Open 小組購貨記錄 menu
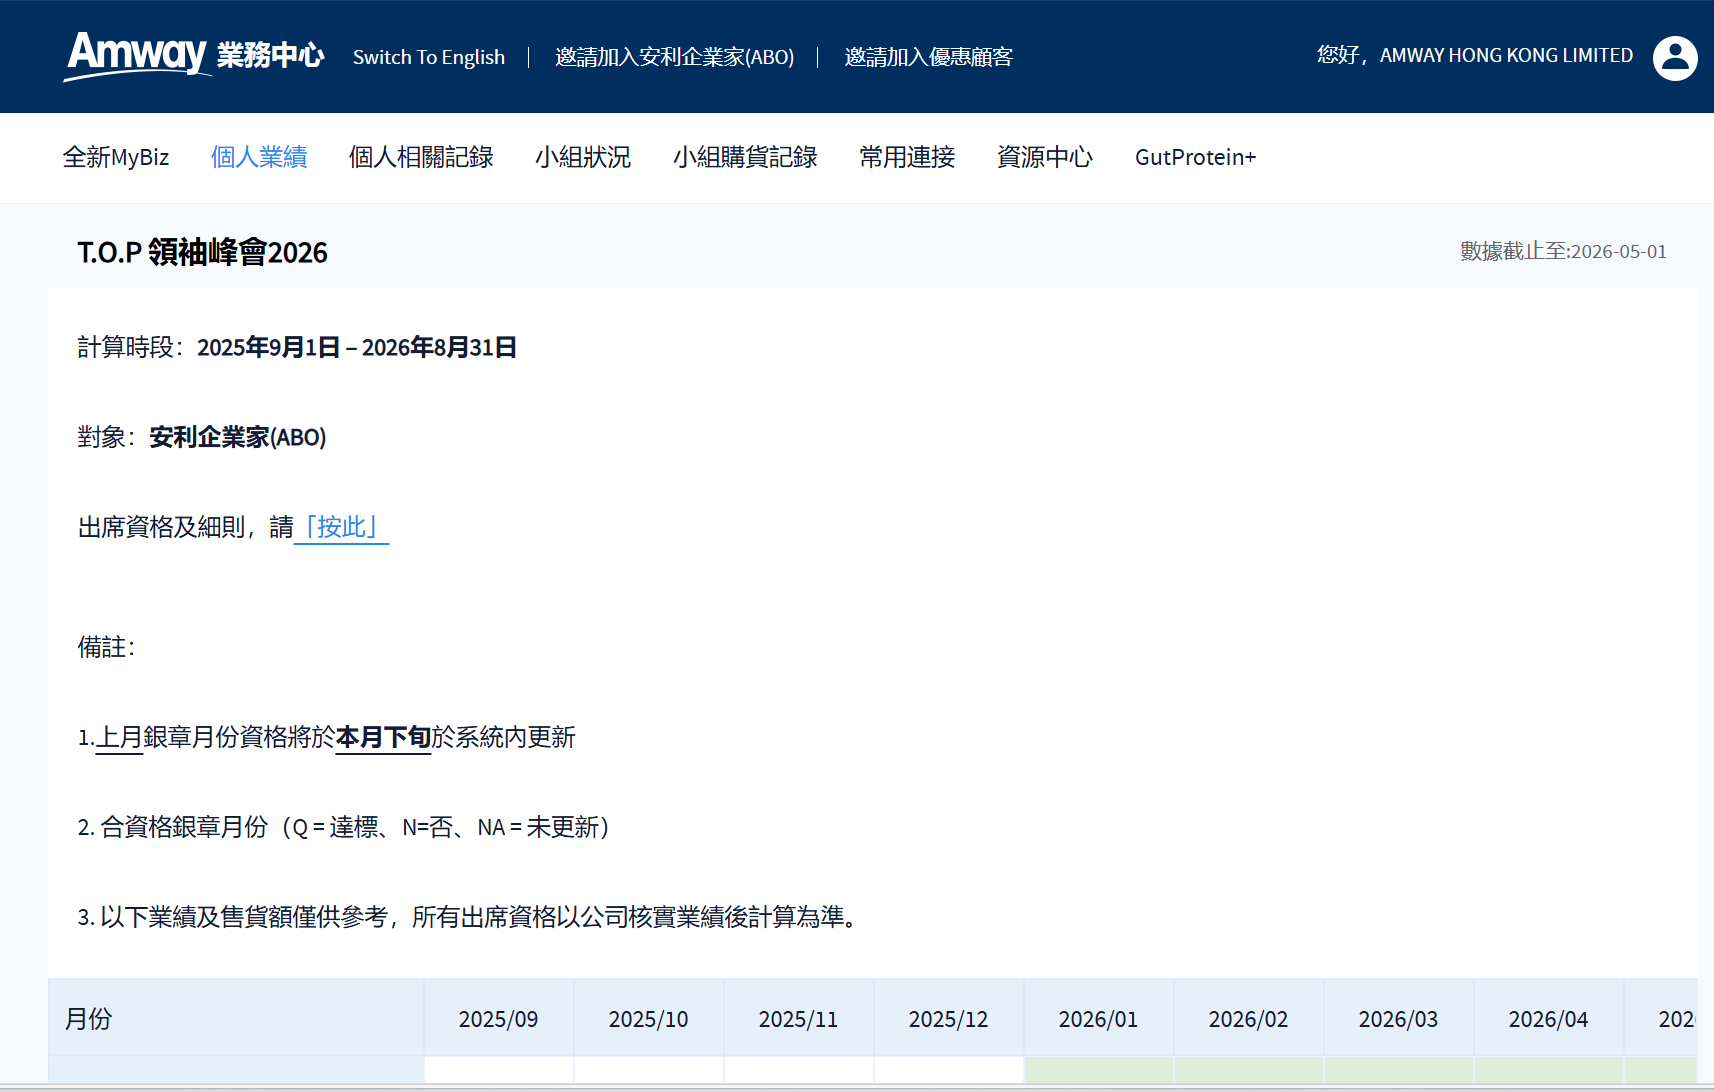The image size is (1714, 1091). (745, 157)
